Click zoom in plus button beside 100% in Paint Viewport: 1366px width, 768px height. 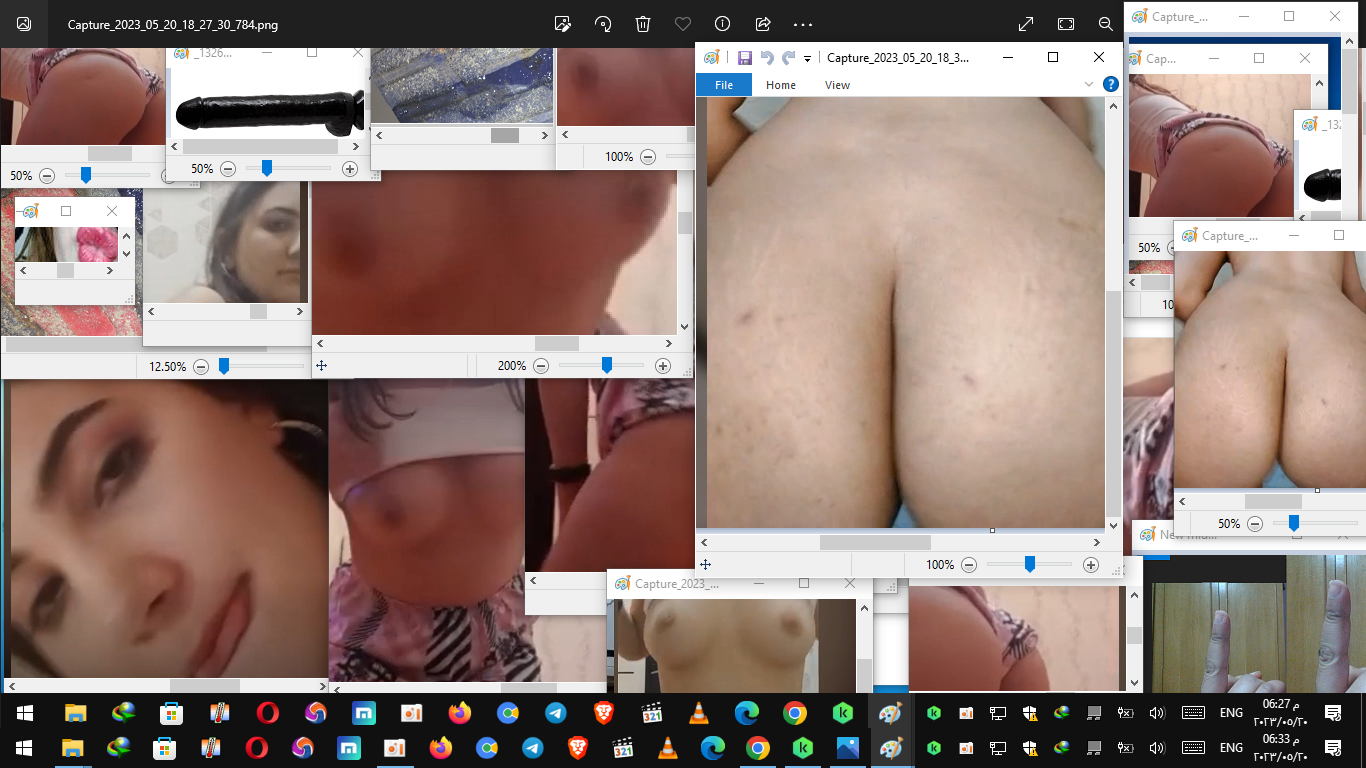click(x=1091, y=565)
